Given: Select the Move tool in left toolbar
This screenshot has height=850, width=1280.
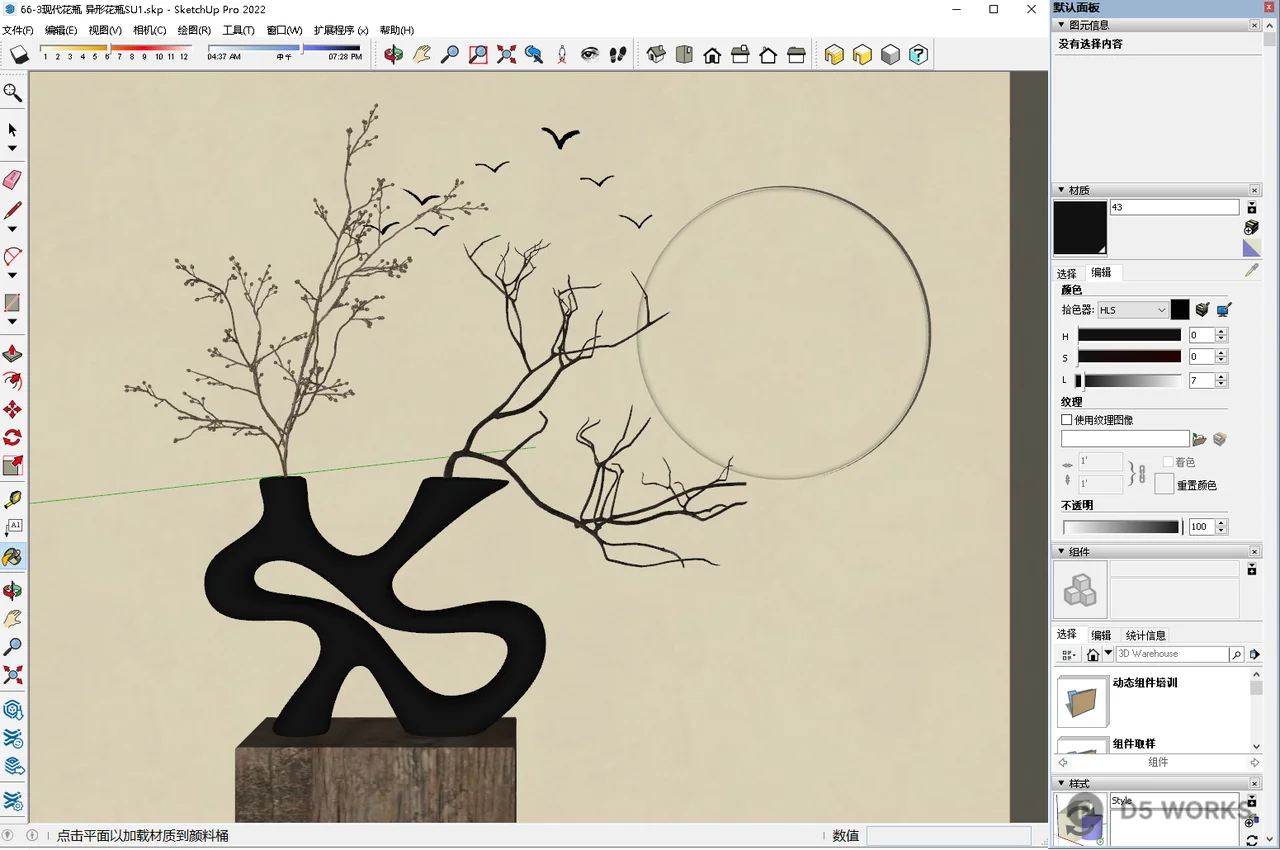Looking at the screenshot, I should tap(13, 409).
